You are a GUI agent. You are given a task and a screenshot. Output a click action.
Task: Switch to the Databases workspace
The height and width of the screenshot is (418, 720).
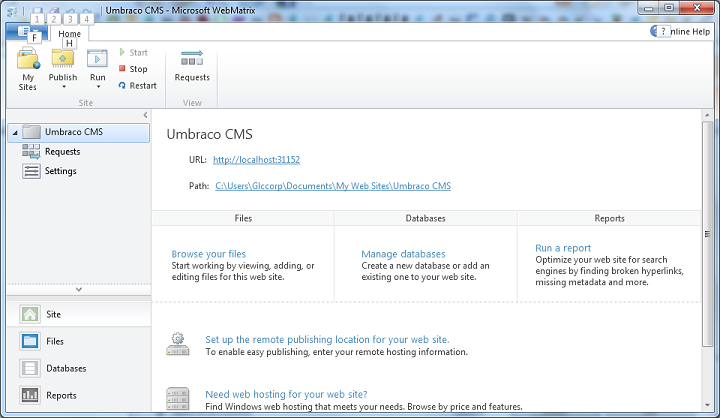coord(79,368)
